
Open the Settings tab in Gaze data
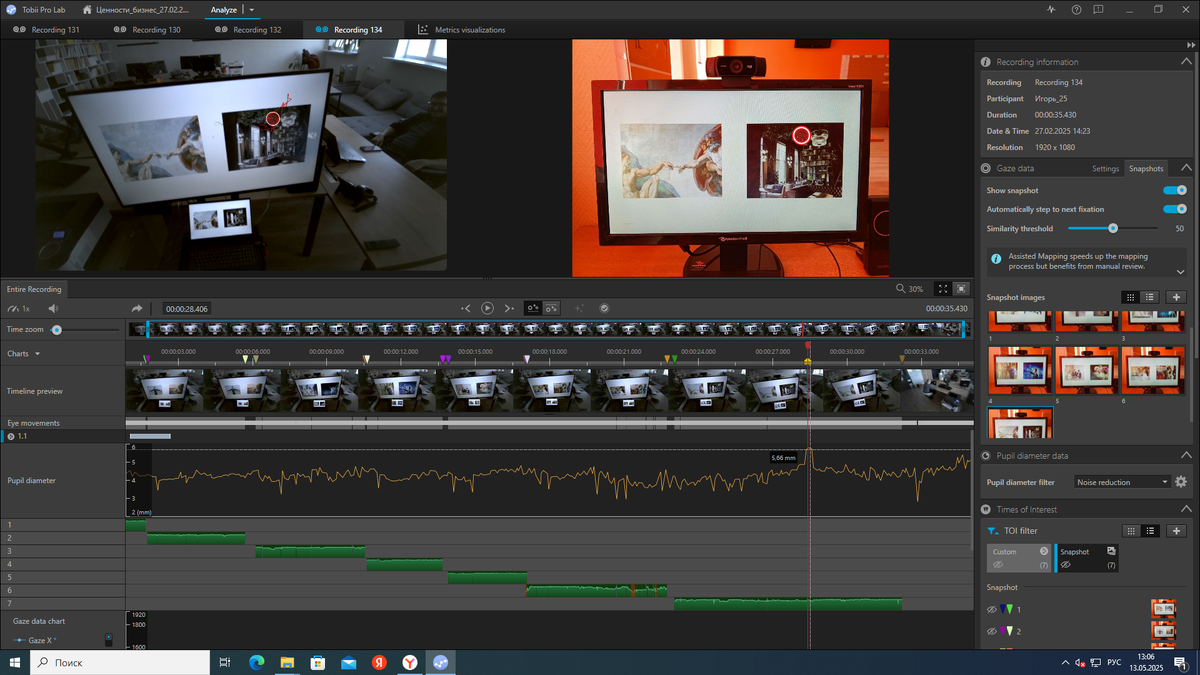click(x=1105, y=169)
